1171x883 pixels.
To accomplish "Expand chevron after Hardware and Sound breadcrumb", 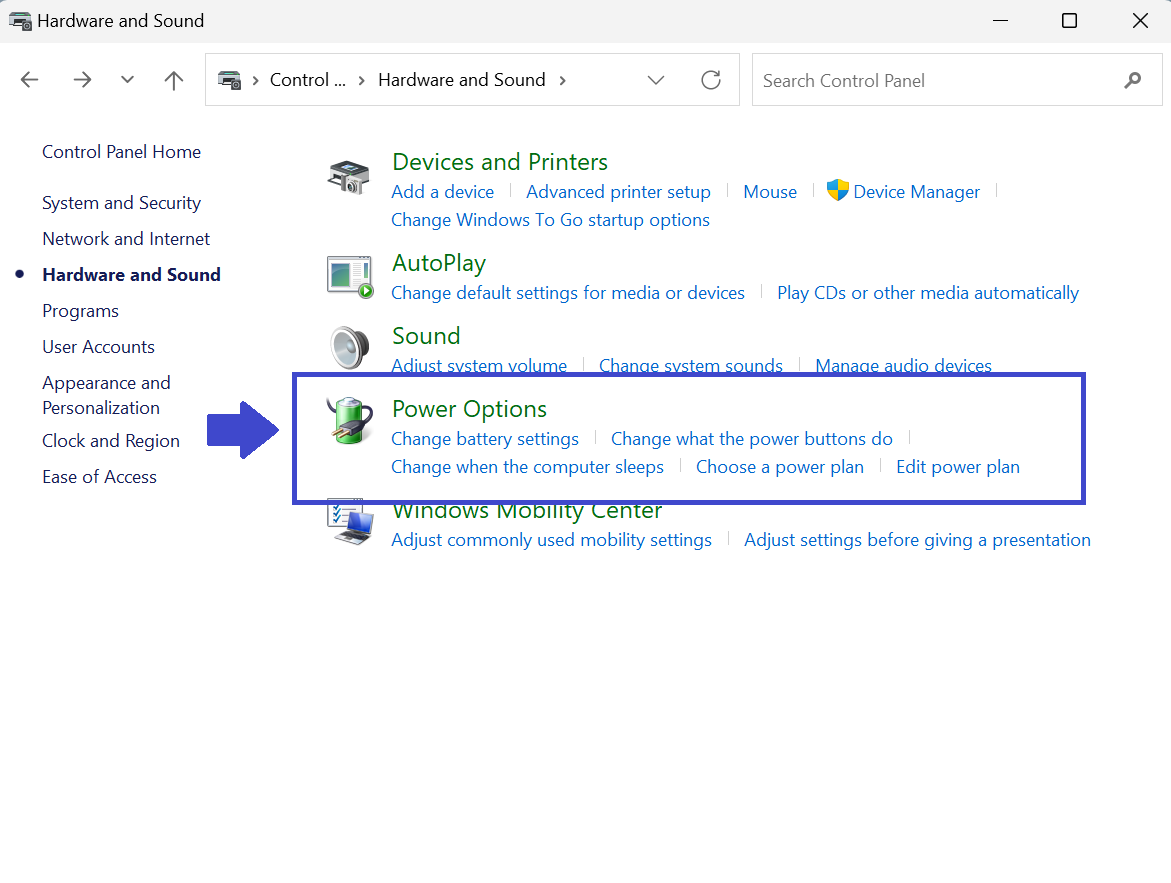I will 563,80.
